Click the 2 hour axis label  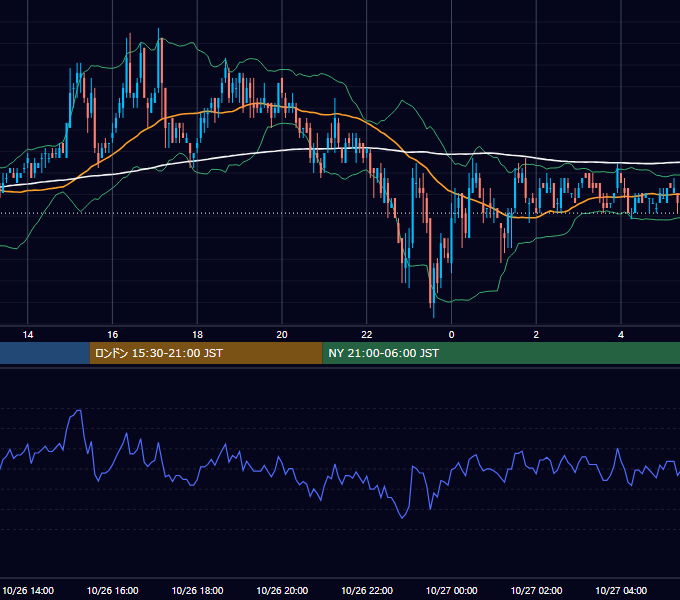coord(536,335)
